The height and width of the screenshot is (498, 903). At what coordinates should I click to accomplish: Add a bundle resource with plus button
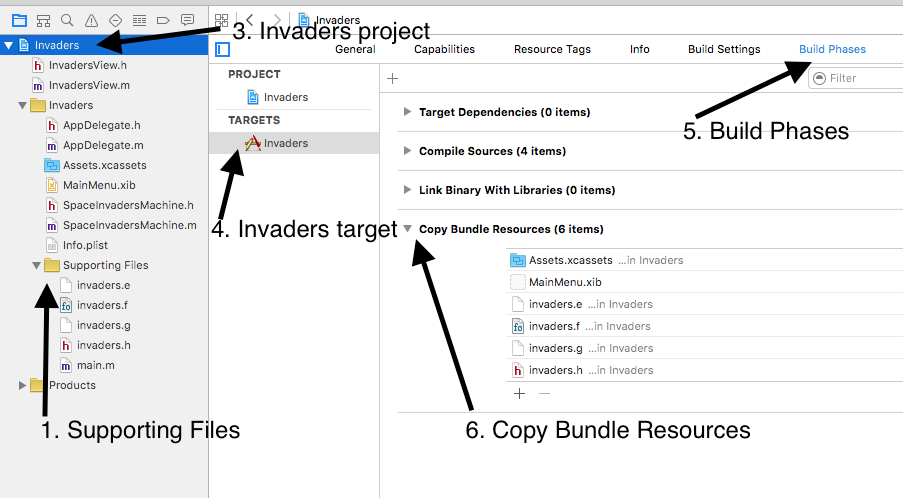[519, 394]
